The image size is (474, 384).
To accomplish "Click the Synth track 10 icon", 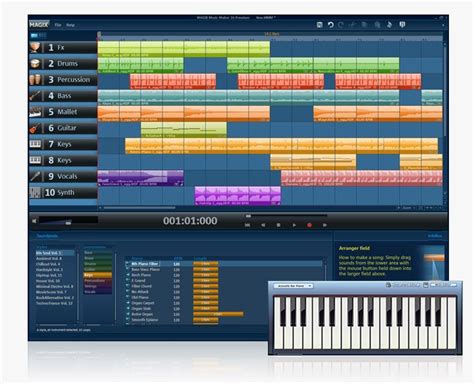I will coord(35,192).
